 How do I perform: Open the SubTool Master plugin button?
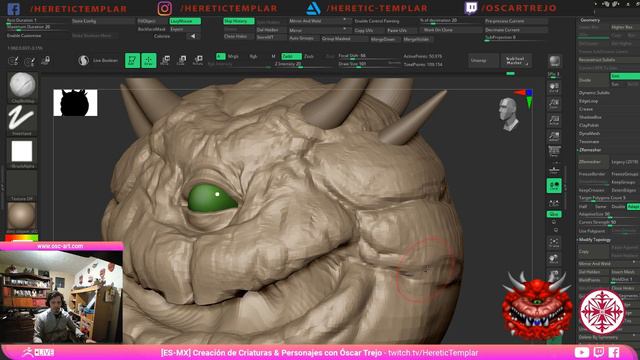pyautogui.click(x=516, y=61)
